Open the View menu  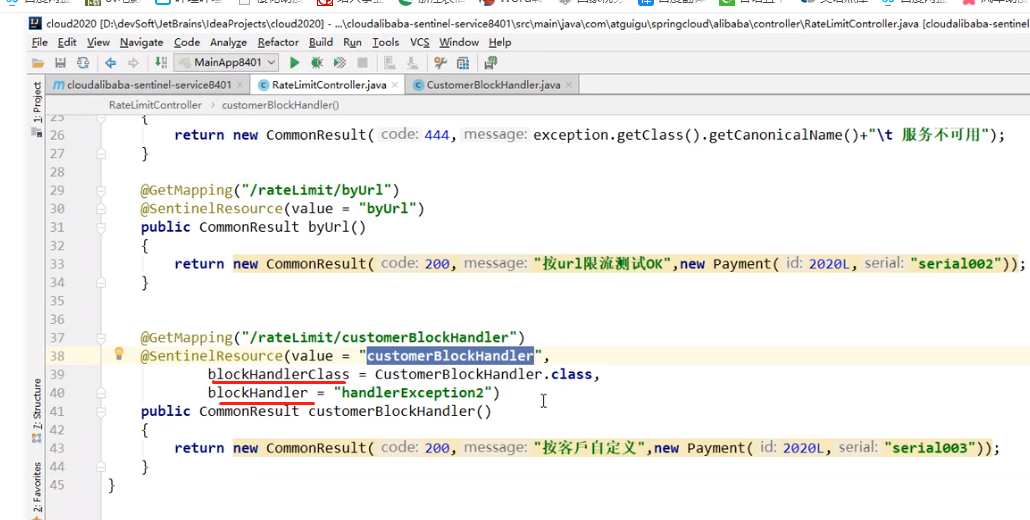point(98,42)
